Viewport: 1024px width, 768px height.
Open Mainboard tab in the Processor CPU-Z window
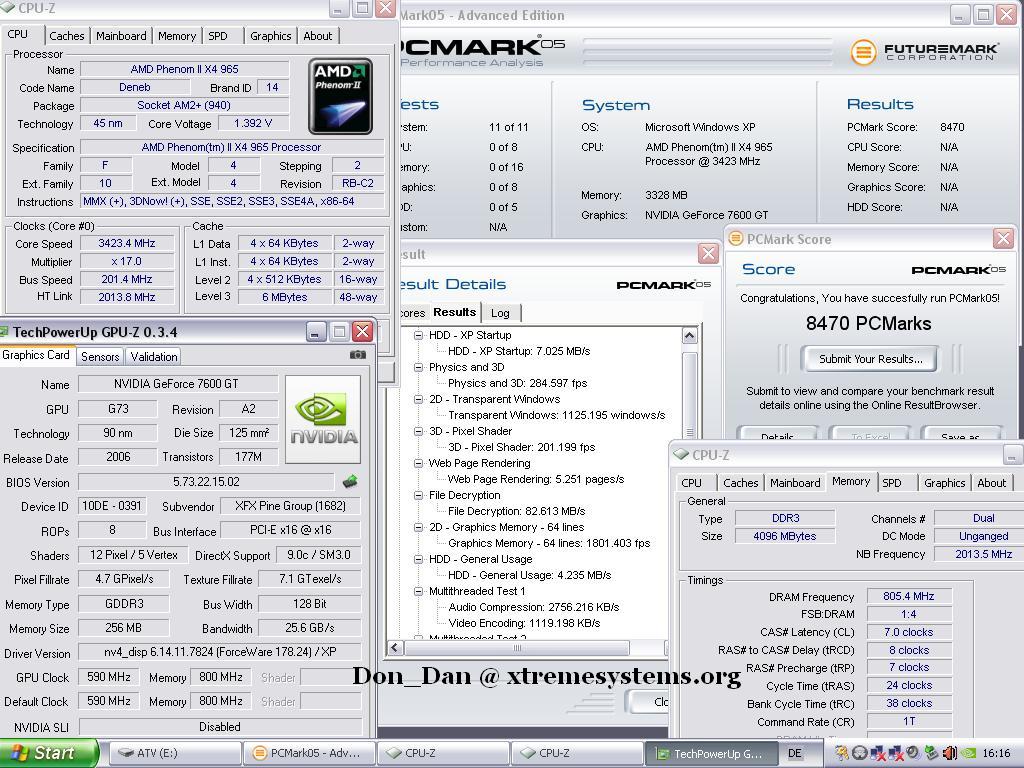[121, 36]
